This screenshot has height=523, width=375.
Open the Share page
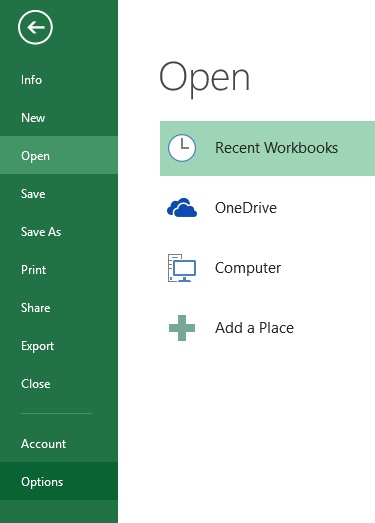click(x=59, y=308)
